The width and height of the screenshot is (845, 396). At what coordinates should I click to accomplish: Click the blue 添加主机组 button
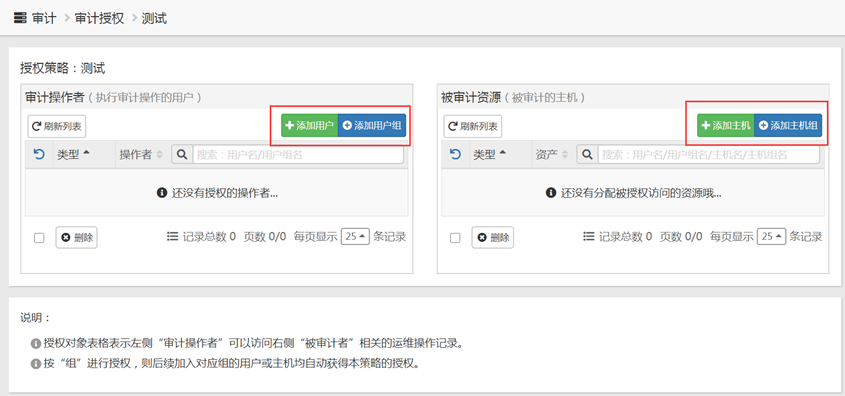pos(788,126)
